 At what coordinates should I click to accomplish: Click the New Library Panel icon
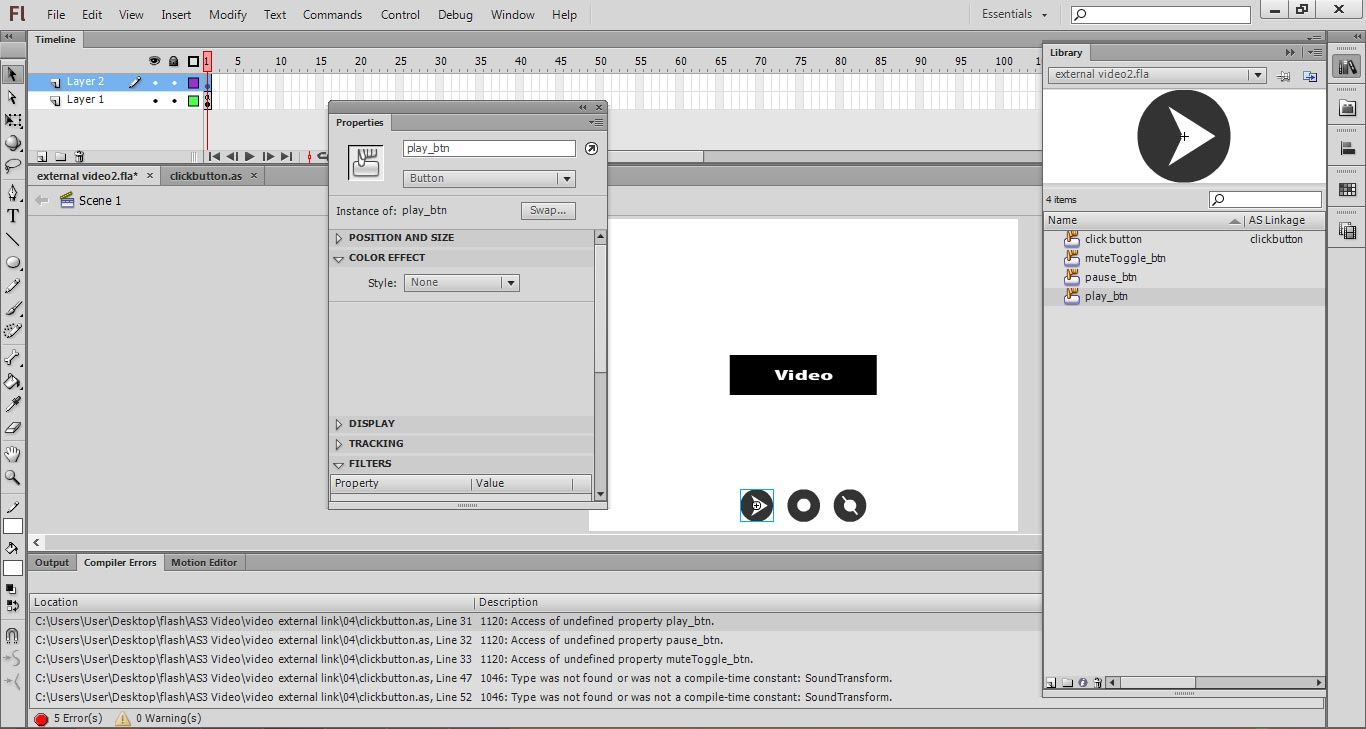[x=1310, y=75]
